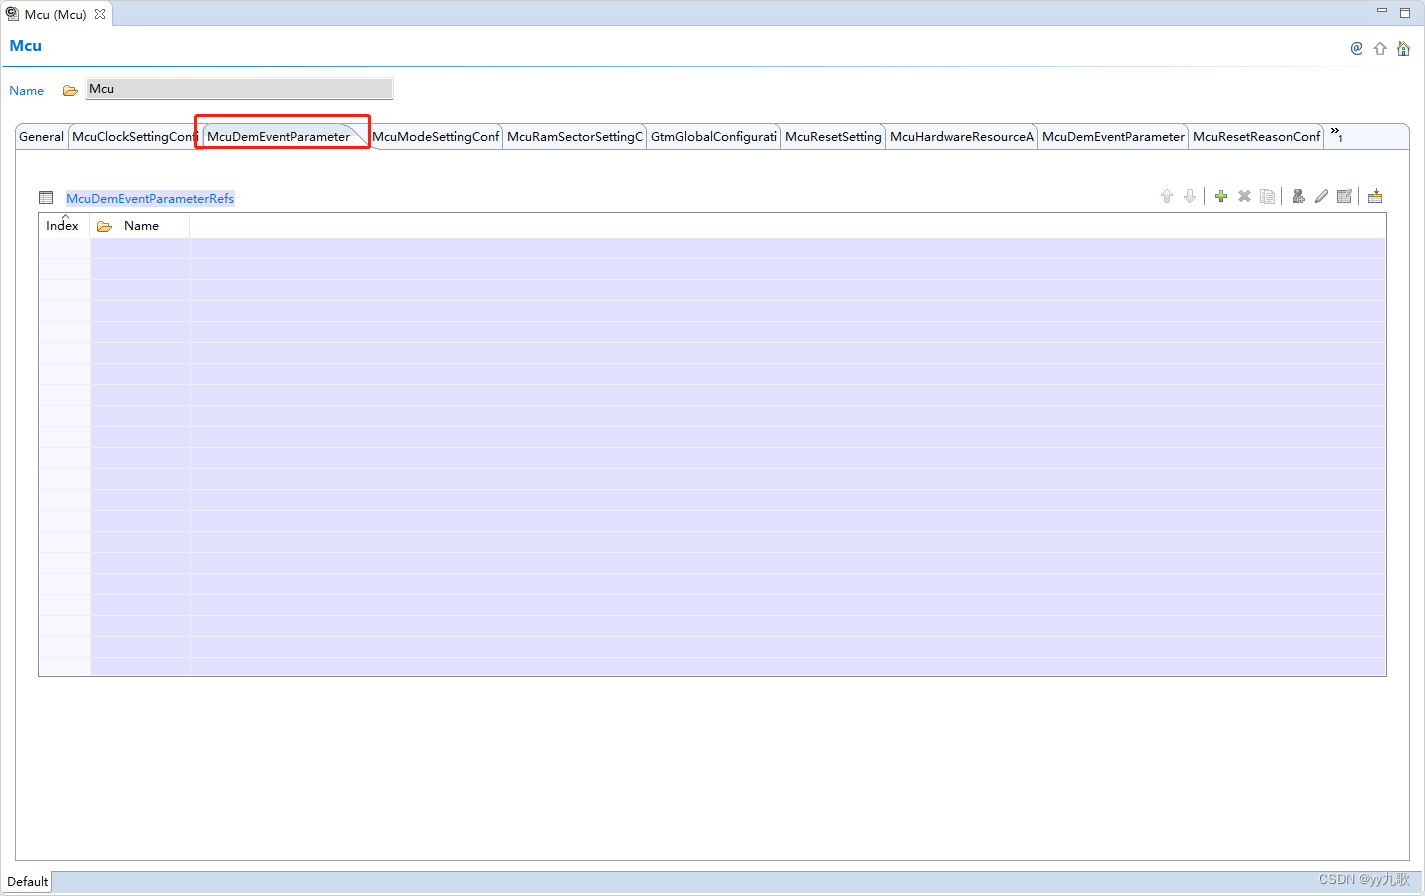Click the table-with-pencil edit icon
Image resolution: width=1425 pixels, height=896 pixels.
[1344, 196]
